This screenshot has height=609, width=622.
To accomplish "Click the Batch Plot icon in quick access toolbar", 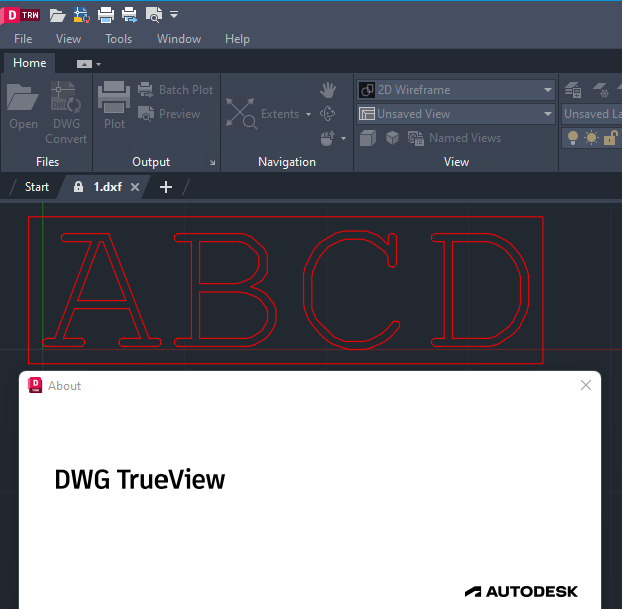I will click(129, 15).
